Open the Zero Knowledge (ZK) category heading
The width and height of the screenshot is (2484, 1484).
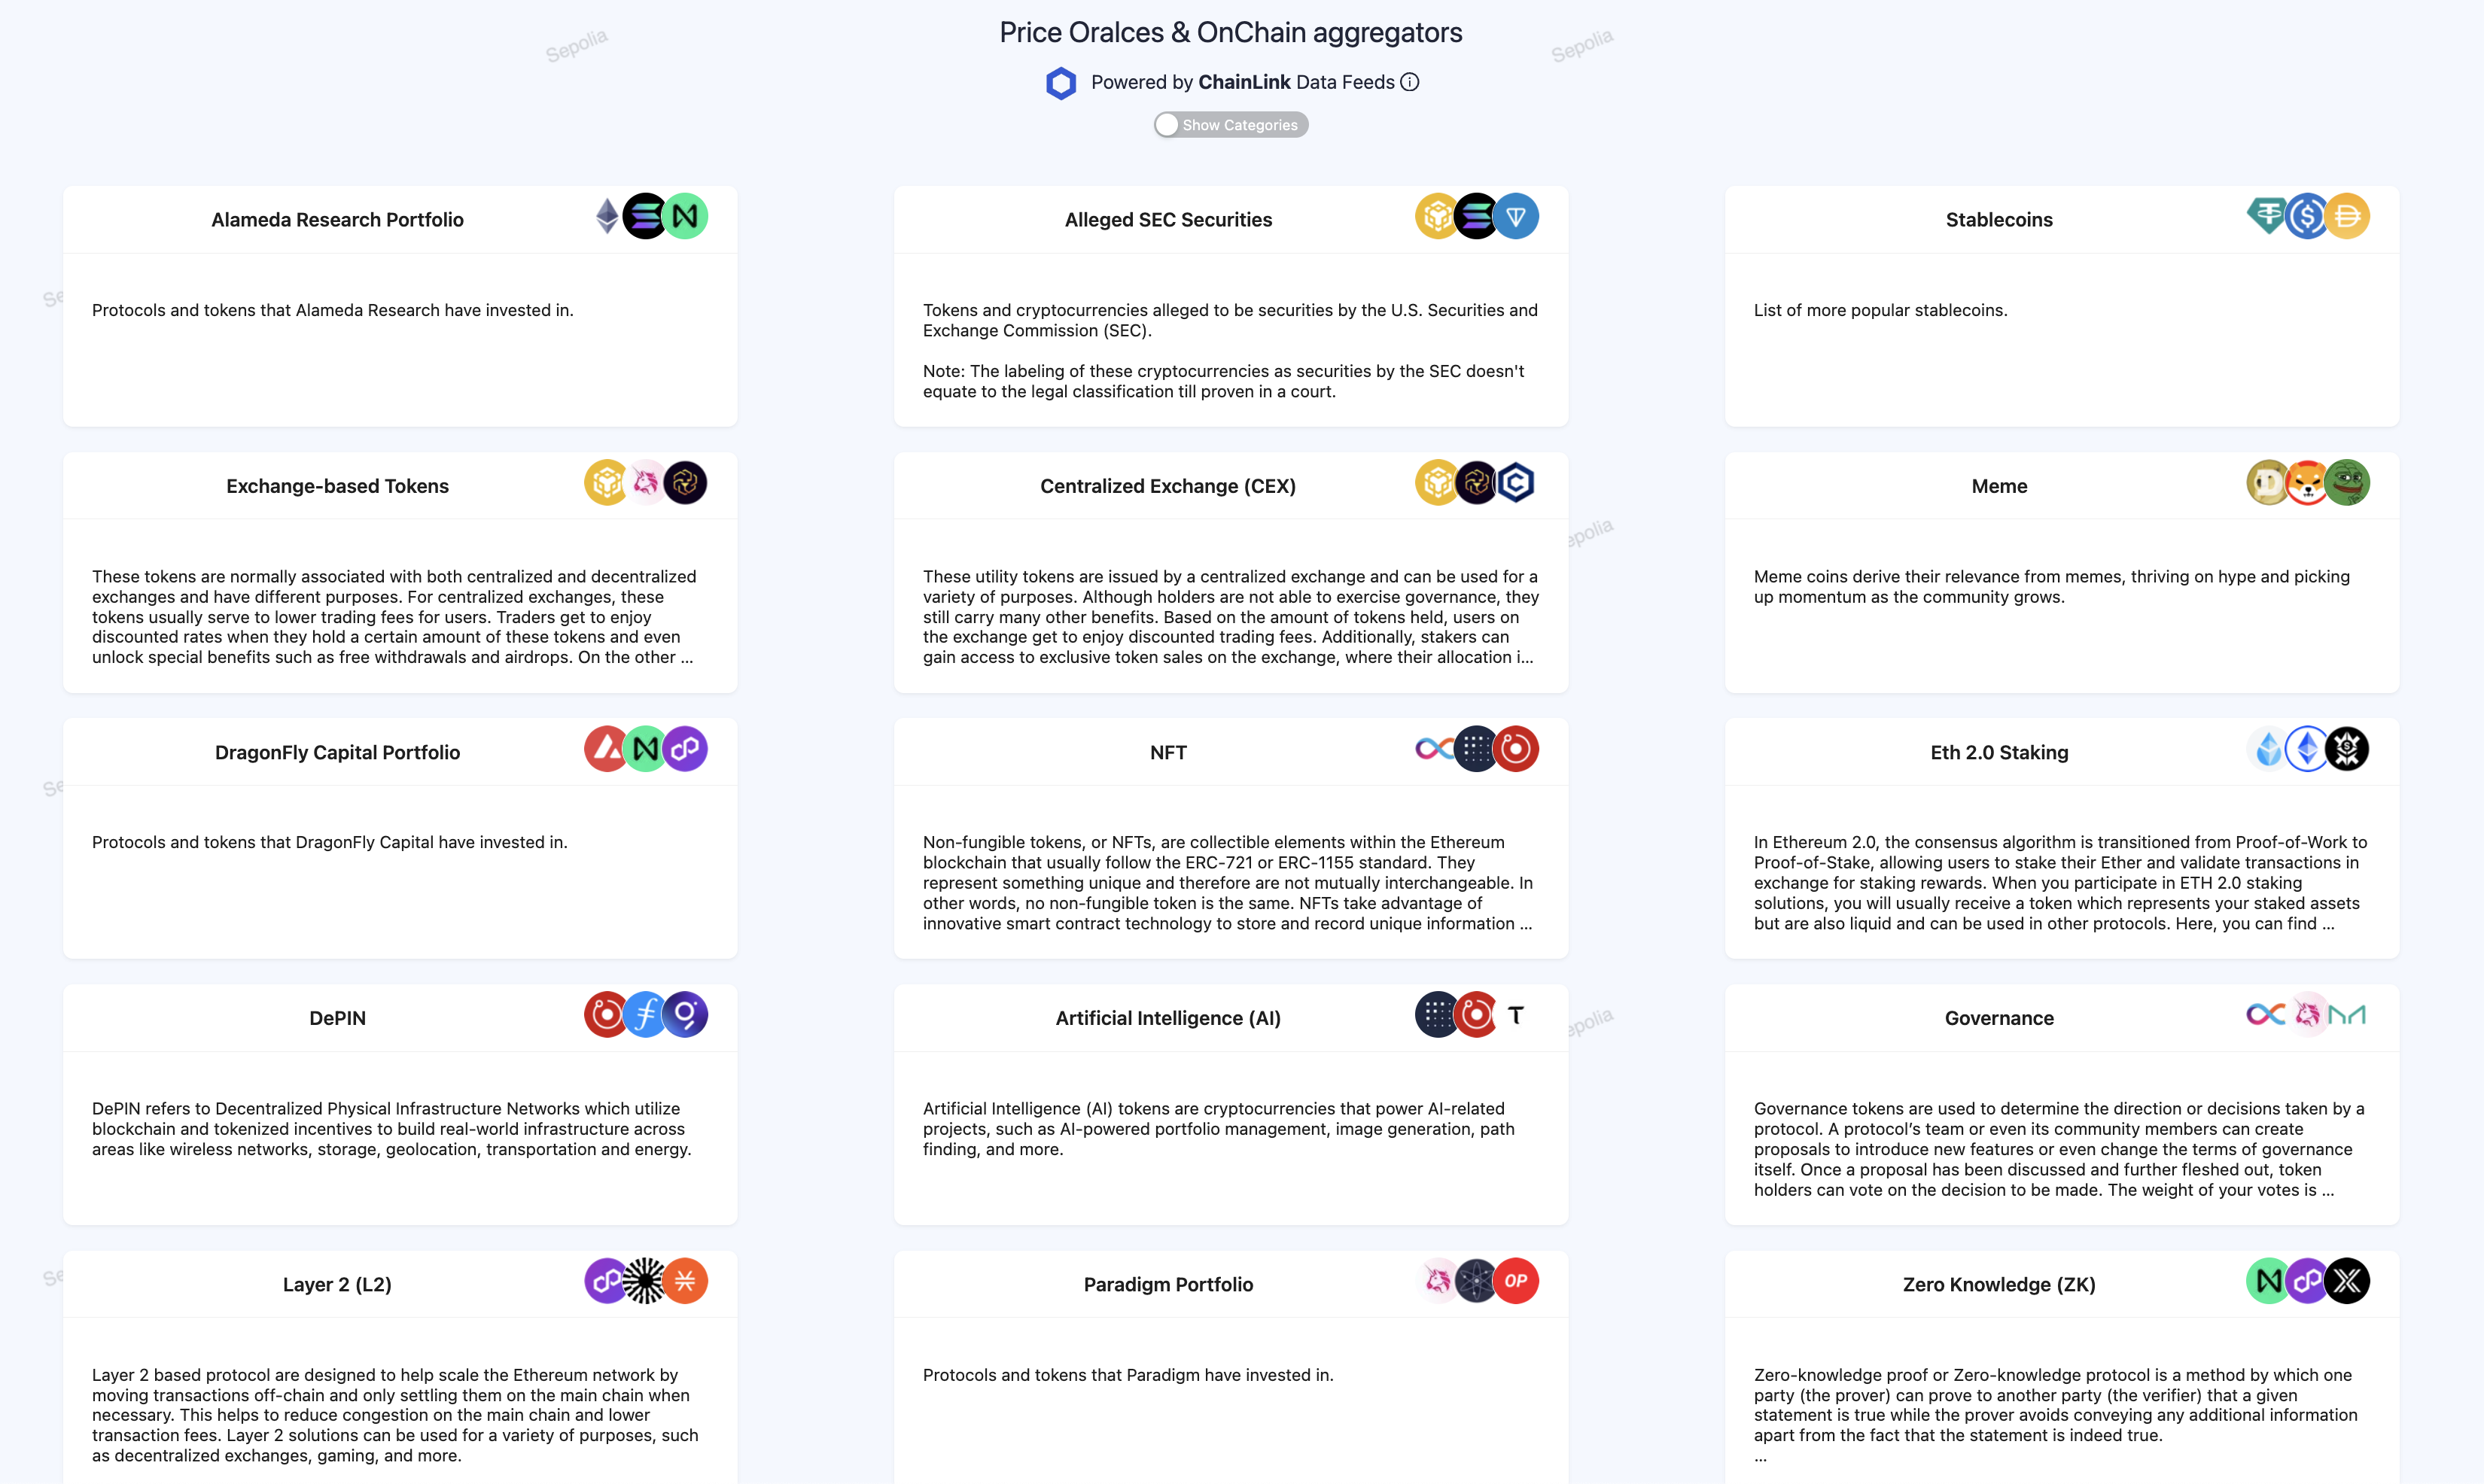1999,1284
